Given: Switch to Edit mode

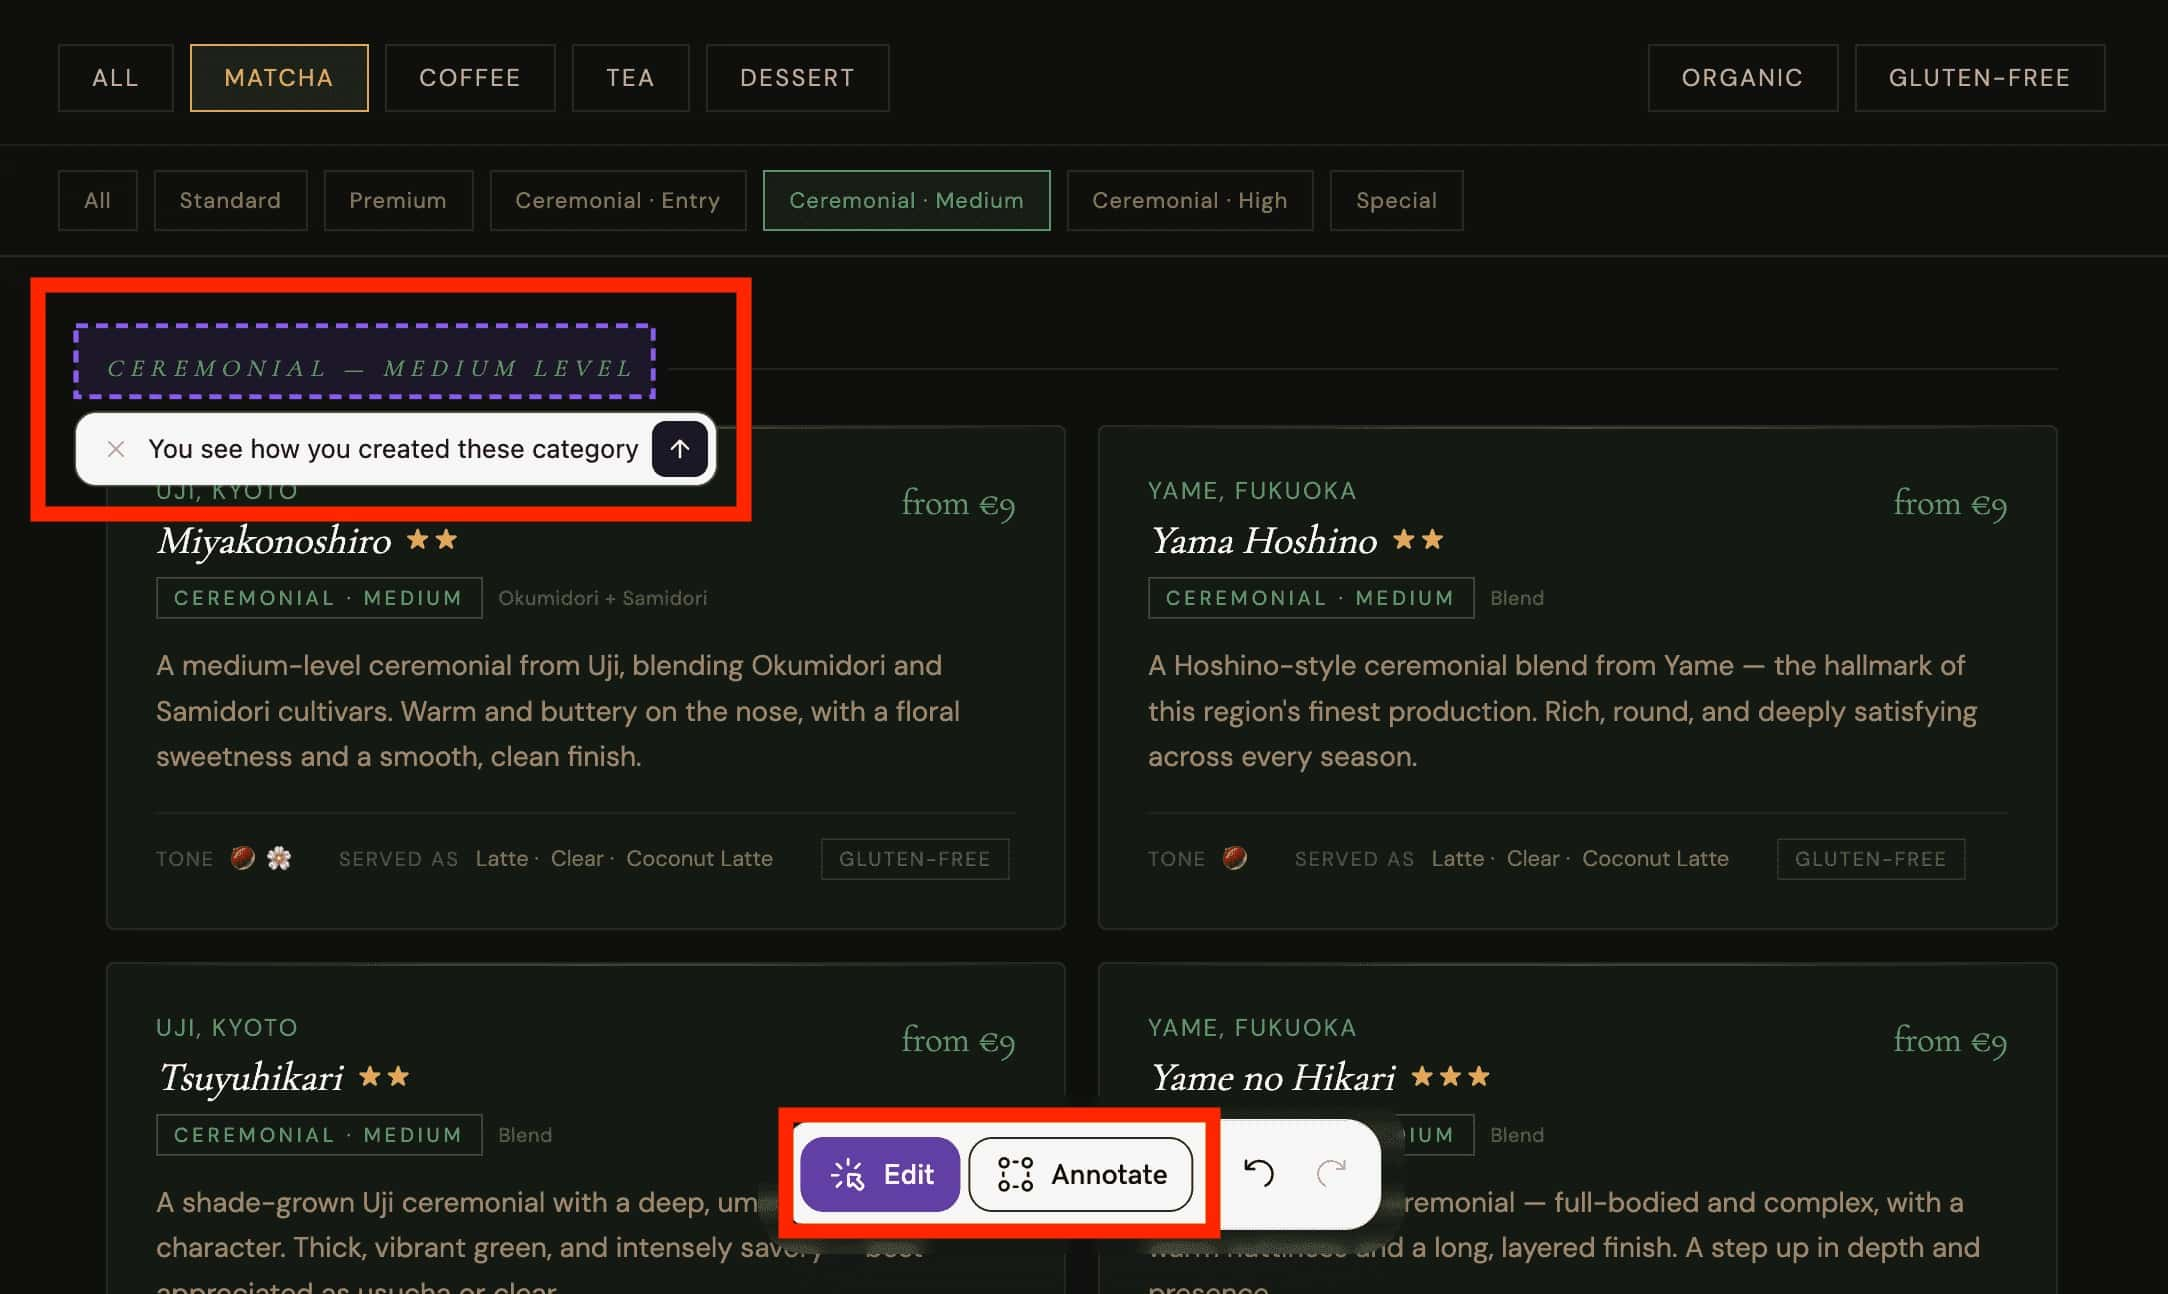Looking at the screenshot, I should 880,1174.
